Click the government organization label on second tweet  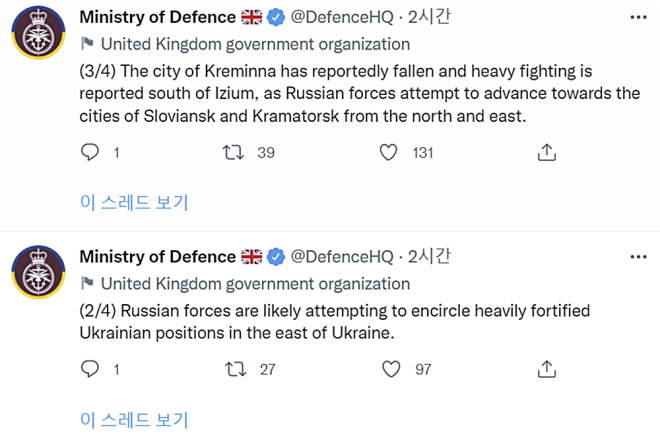point(255,283)
